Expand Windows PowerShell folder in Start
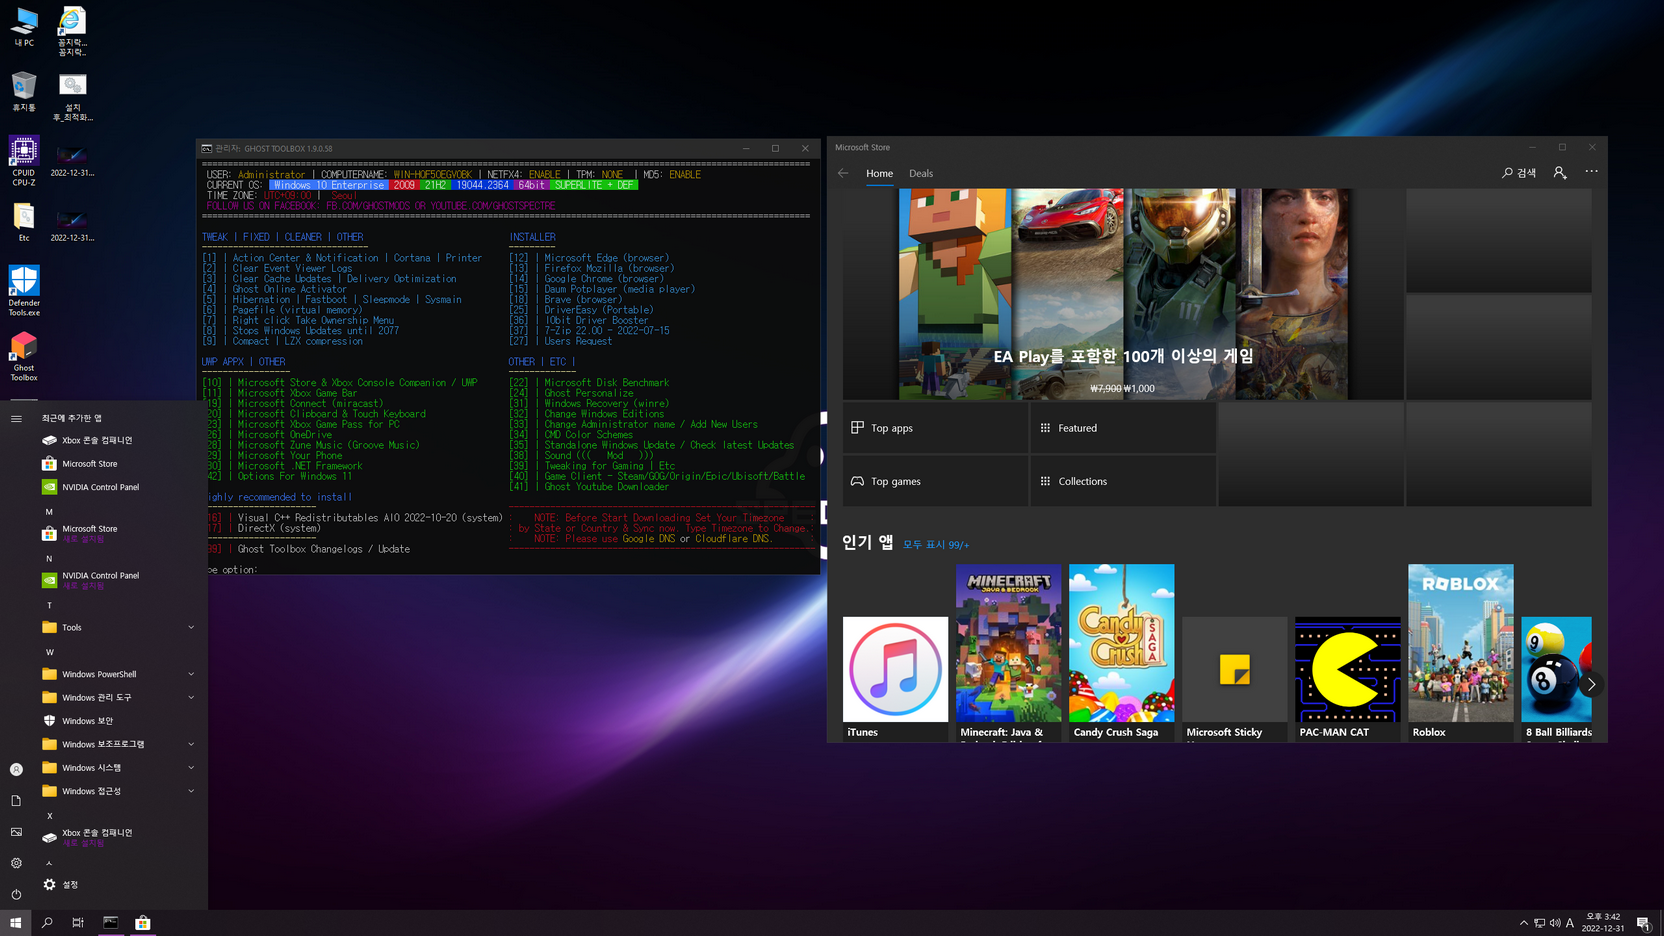This screenshot has height=936, width=1664. (120, 674)
